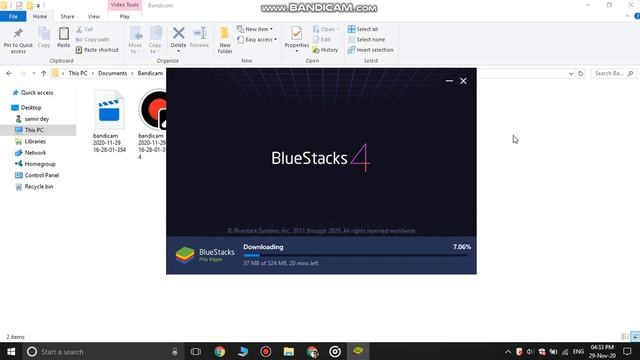Click the Copy ribbon icon

44,38
